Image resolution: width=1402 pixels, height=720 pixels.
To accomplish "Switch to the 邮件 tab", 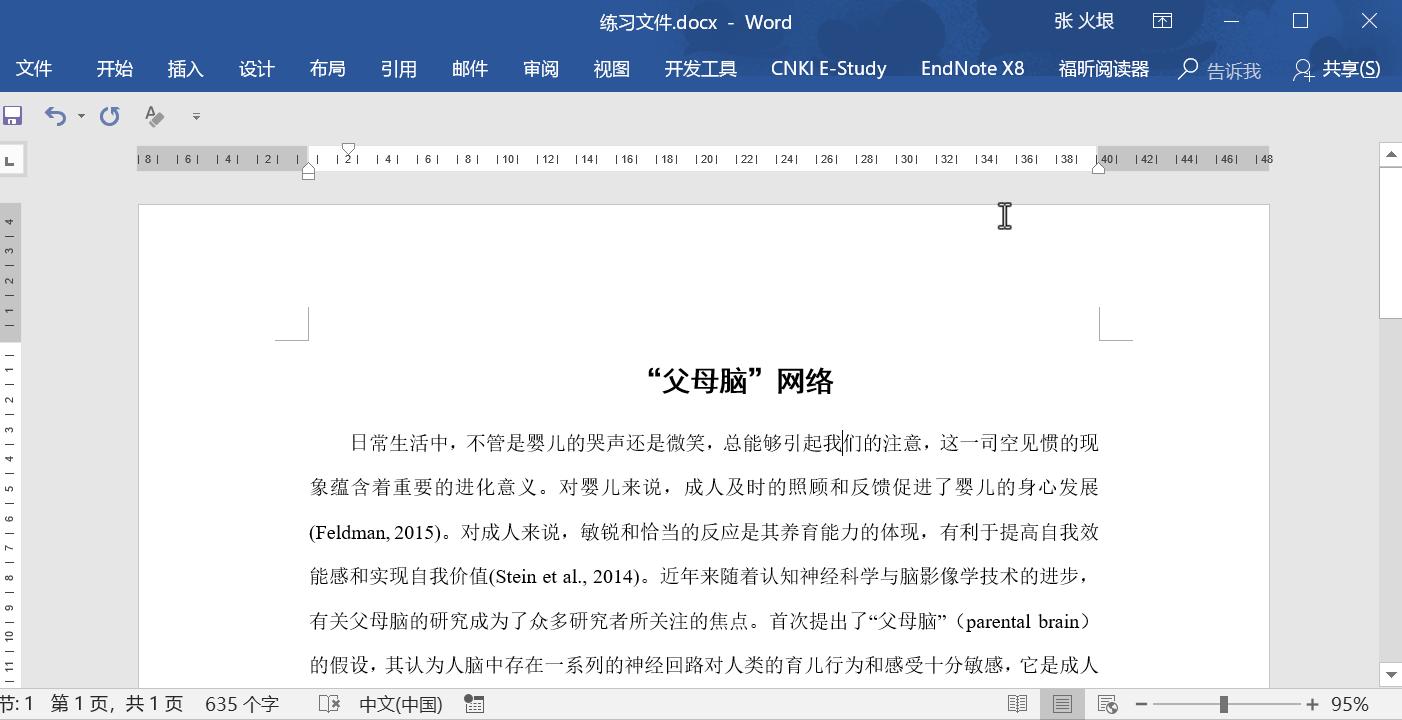I will coord(470,69).
